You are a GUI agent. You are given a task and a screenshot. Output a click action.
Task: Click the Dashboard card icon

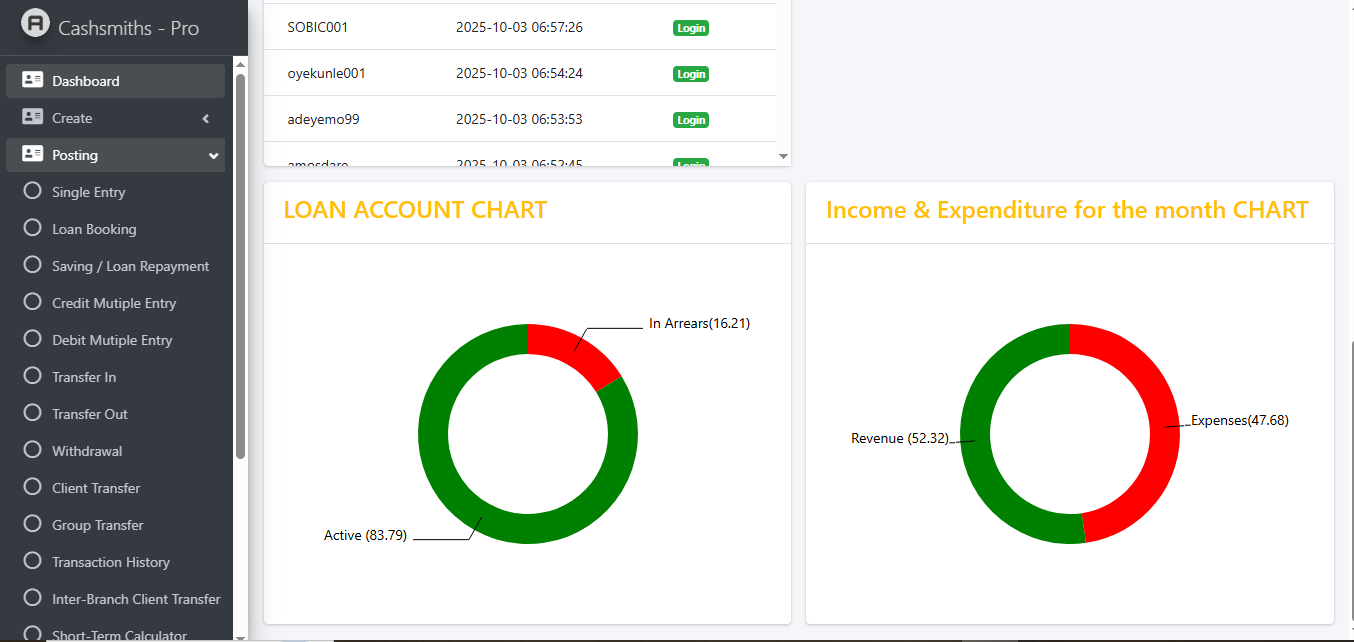32,80
